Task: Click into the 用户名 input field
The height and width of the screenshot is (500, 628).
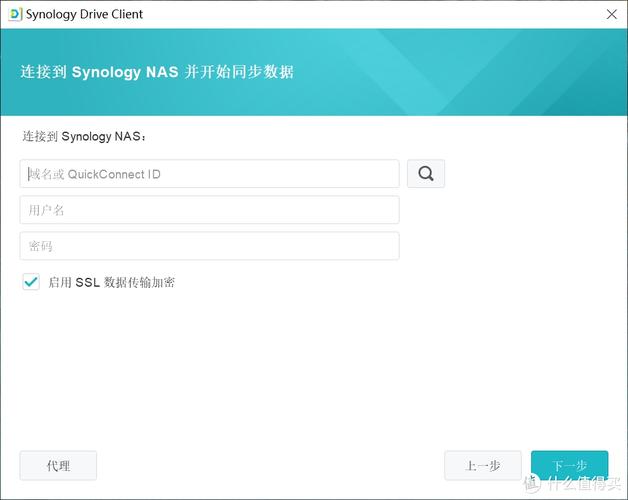Action: point(209,210)
